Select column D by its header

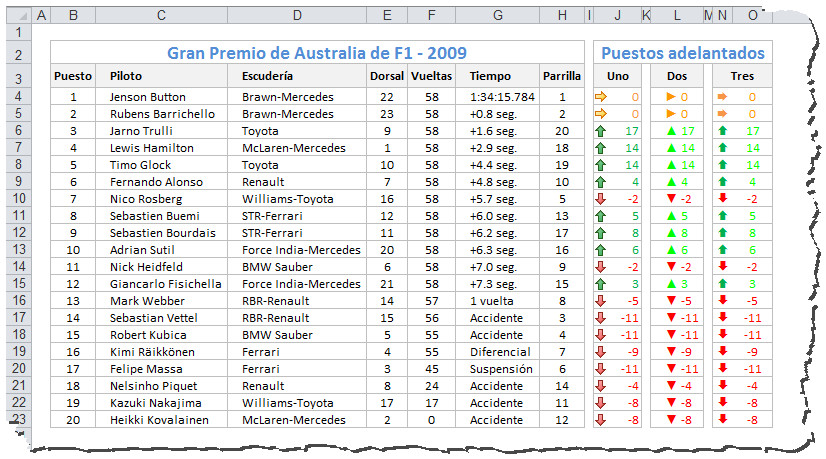click(298, 15)
